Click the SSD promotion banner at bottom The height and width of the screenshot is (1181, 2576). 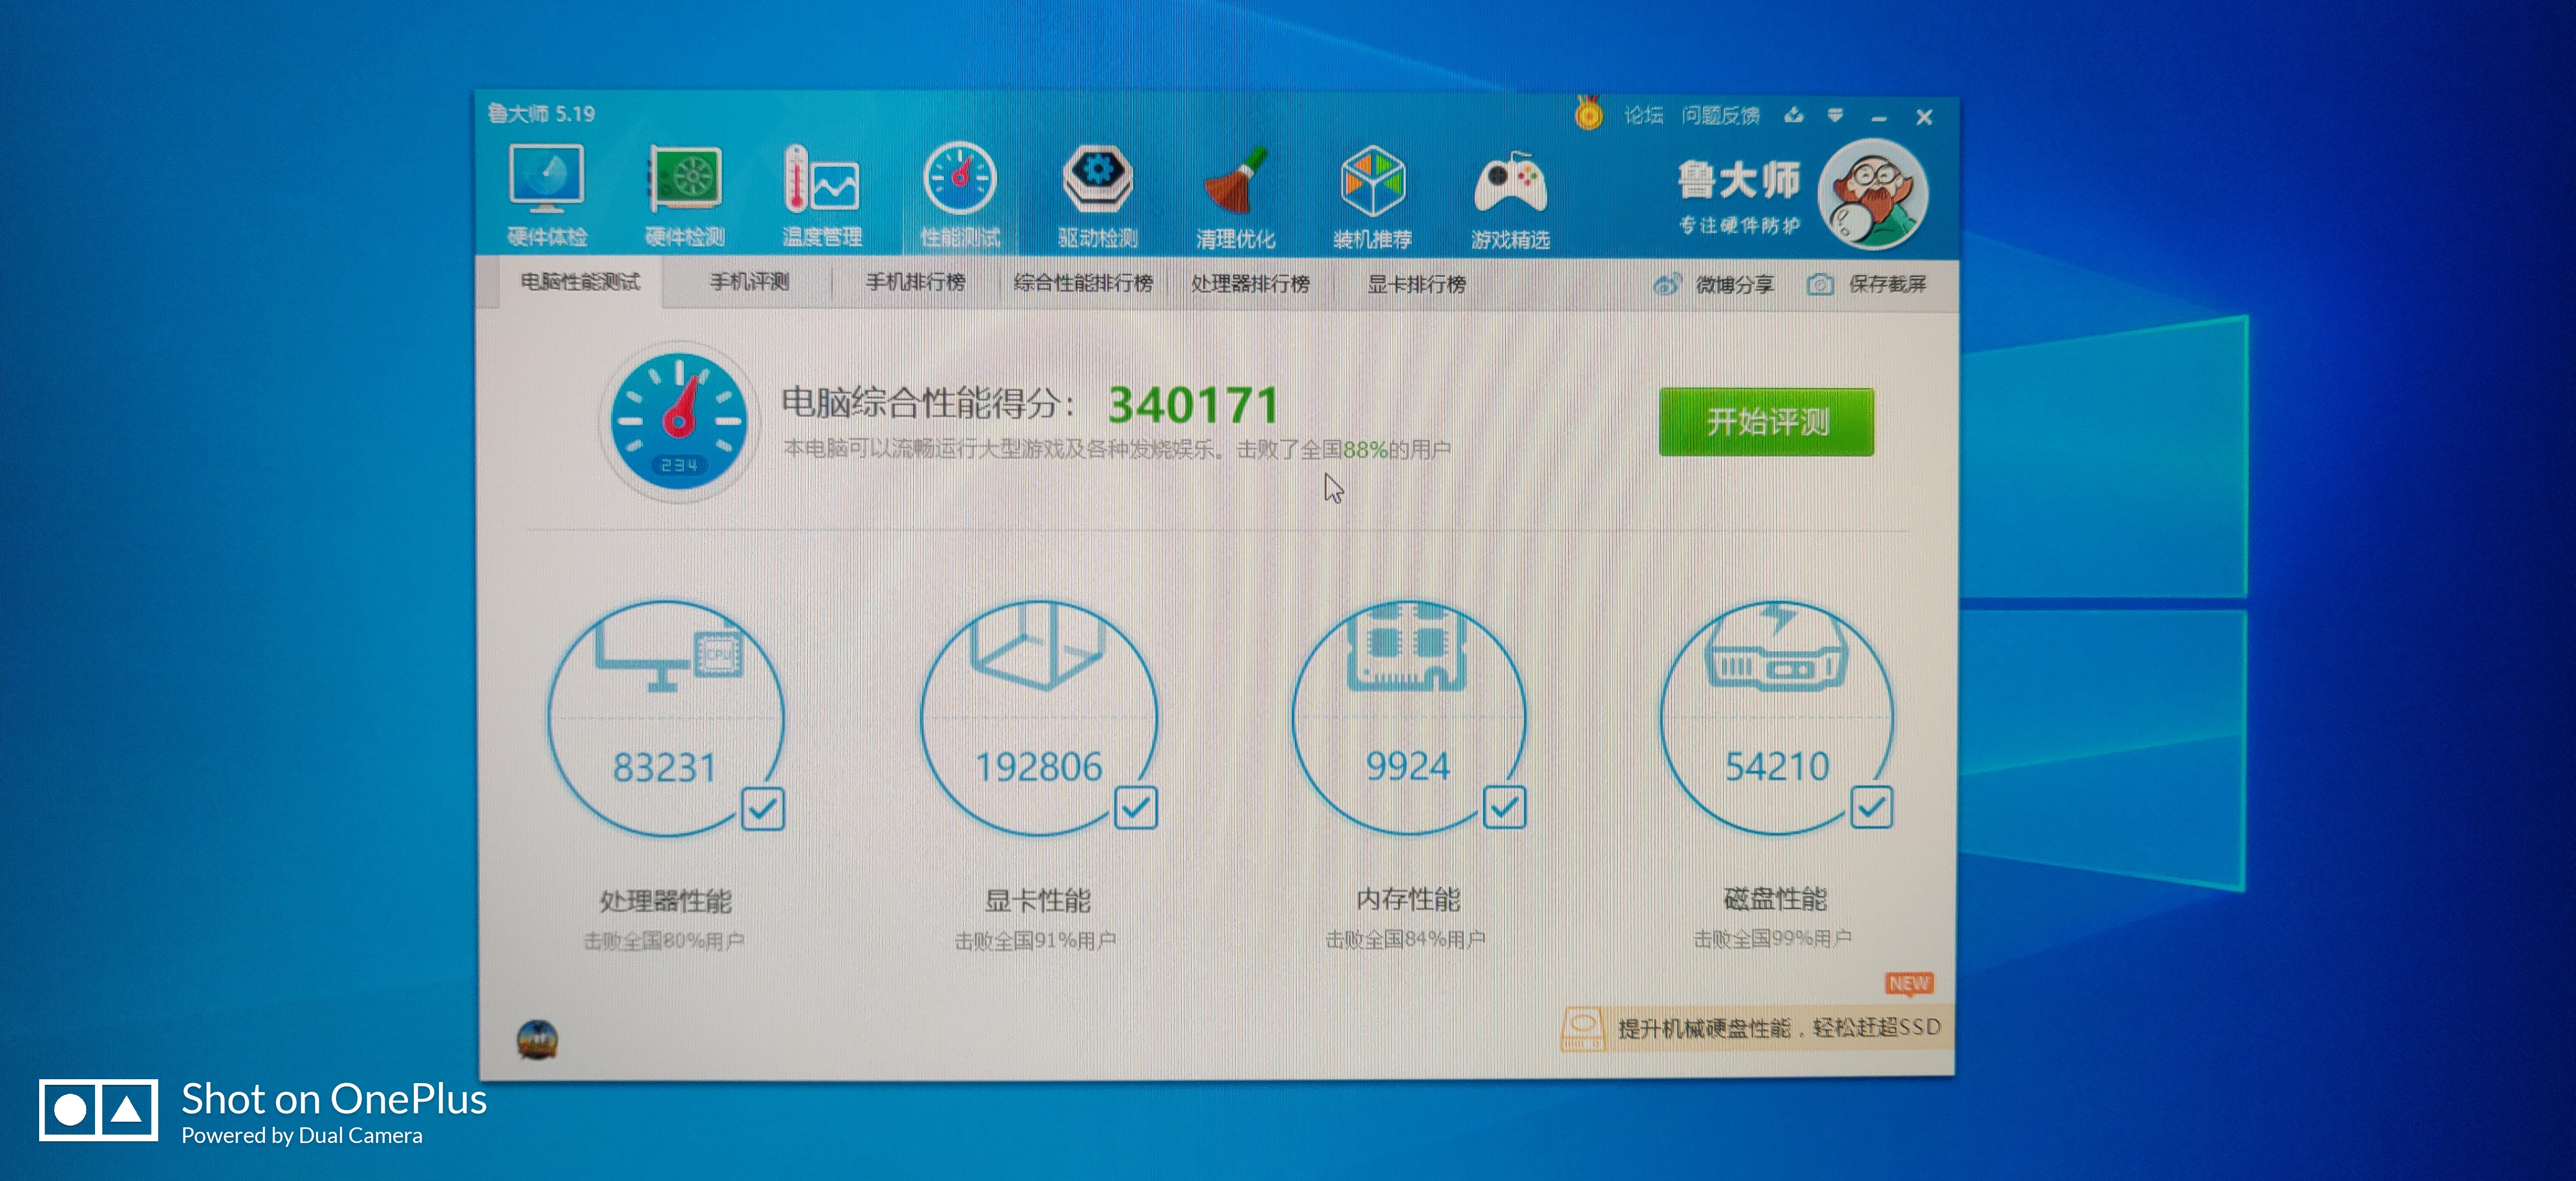point(1751,1027)
